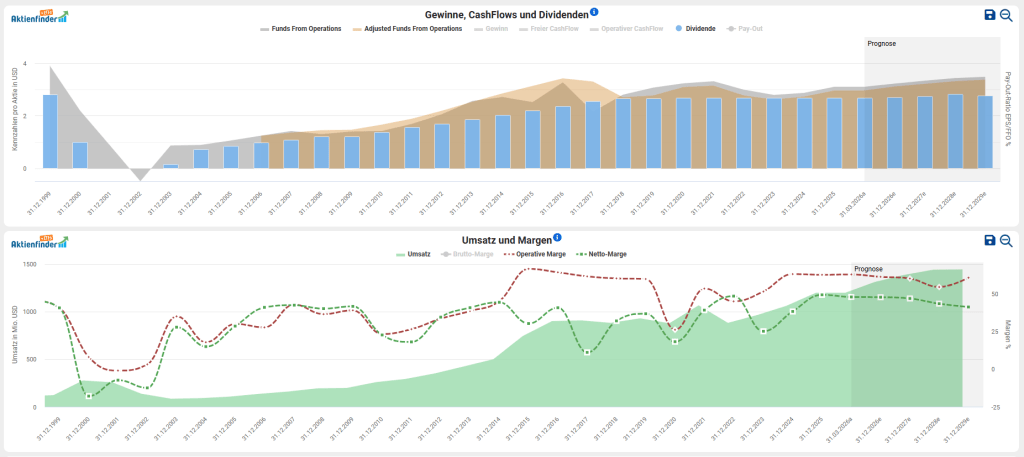Save the Gewinne, CashFlows und Dividenden chart
This screenshot has width=1024, height=457.
990,15
